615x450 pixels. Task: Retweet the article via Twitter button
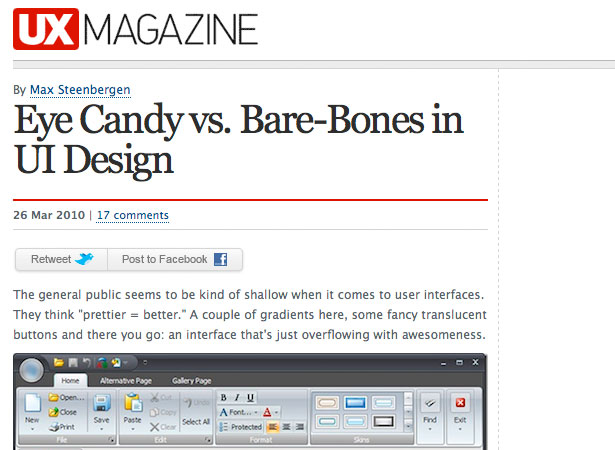(61, 259)
